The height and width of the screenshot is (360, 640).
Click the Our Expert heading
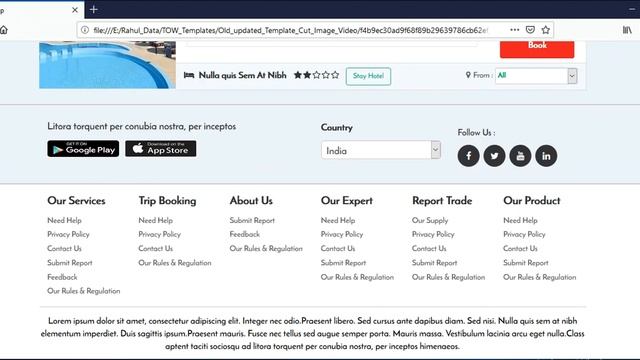pyautogui.click(x=347, y=201)
